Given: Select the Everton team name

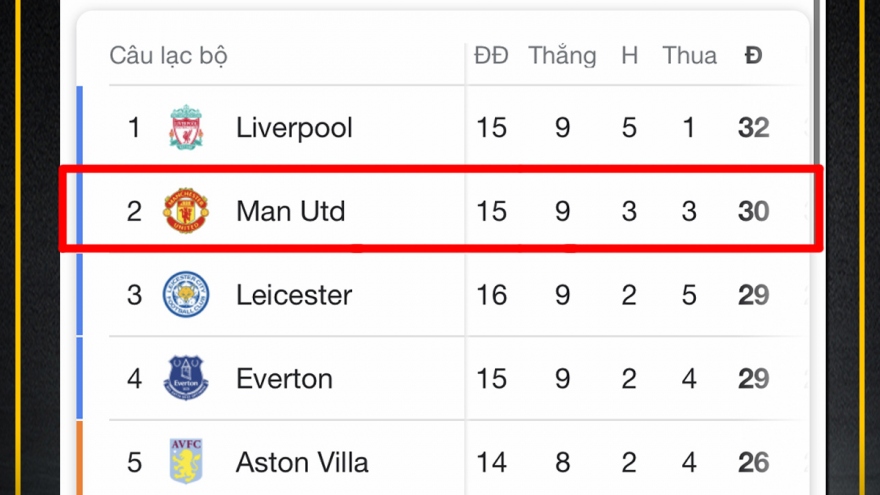Looking at the screenshot, I should (284, 379).
